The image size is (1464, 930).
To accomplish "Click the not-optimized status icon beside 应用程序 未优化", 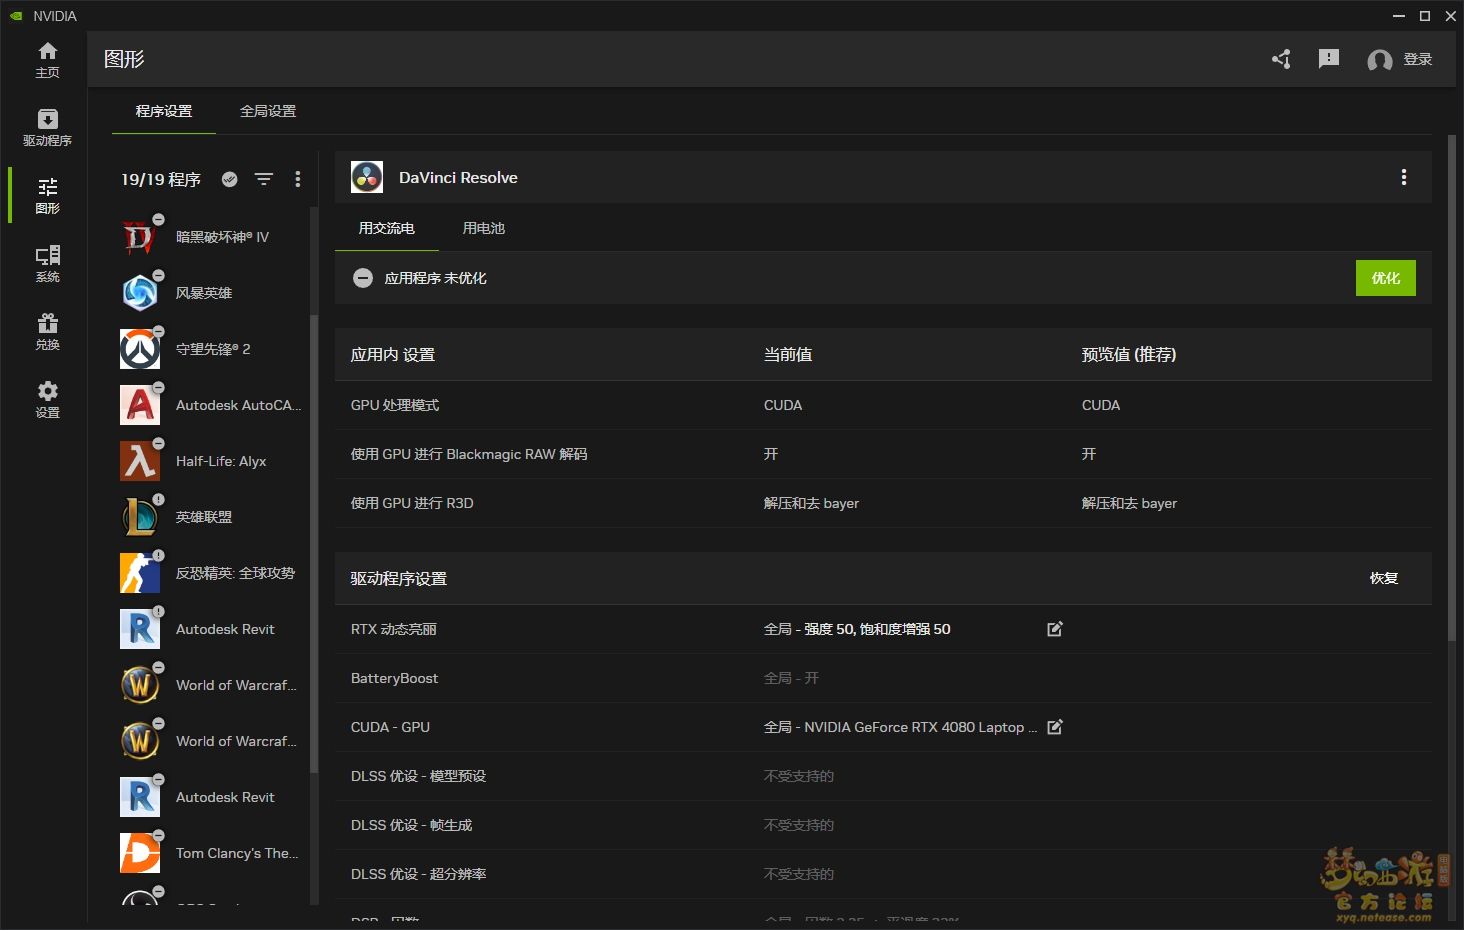I will (x=363, y=278).
